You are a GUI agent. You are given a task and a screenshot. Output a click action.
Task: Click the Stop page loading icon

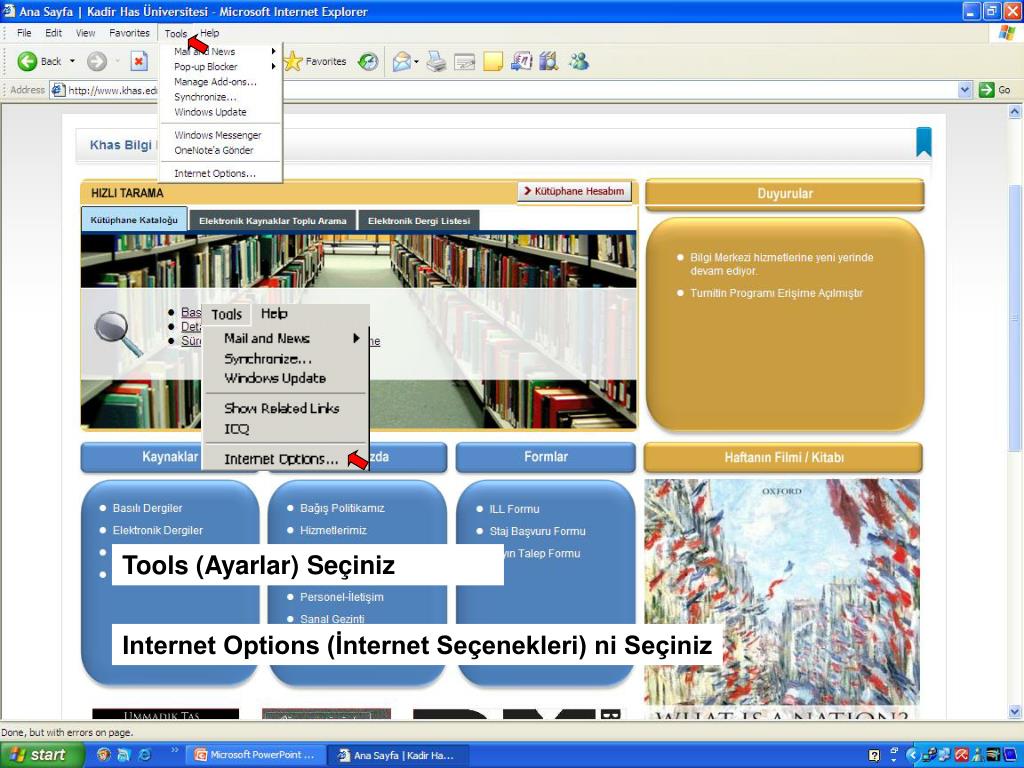coord(138,61)
